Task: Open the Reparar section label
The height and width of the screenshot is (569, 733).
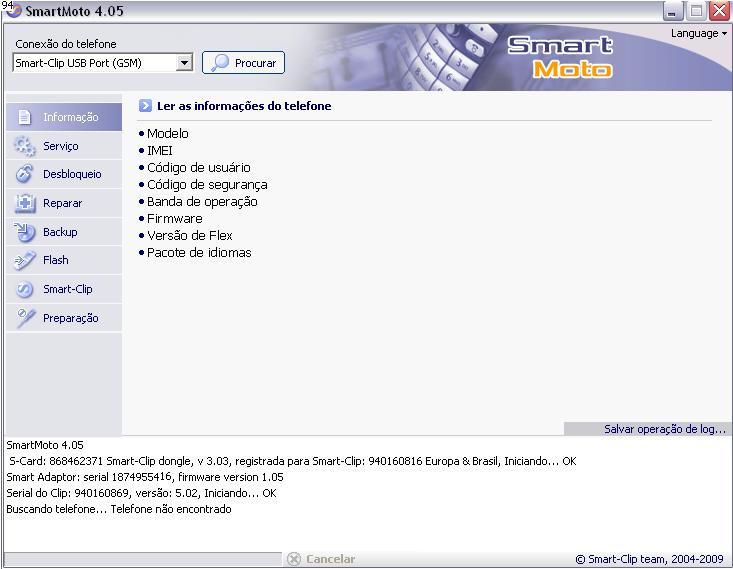Action: pos(63,203)
